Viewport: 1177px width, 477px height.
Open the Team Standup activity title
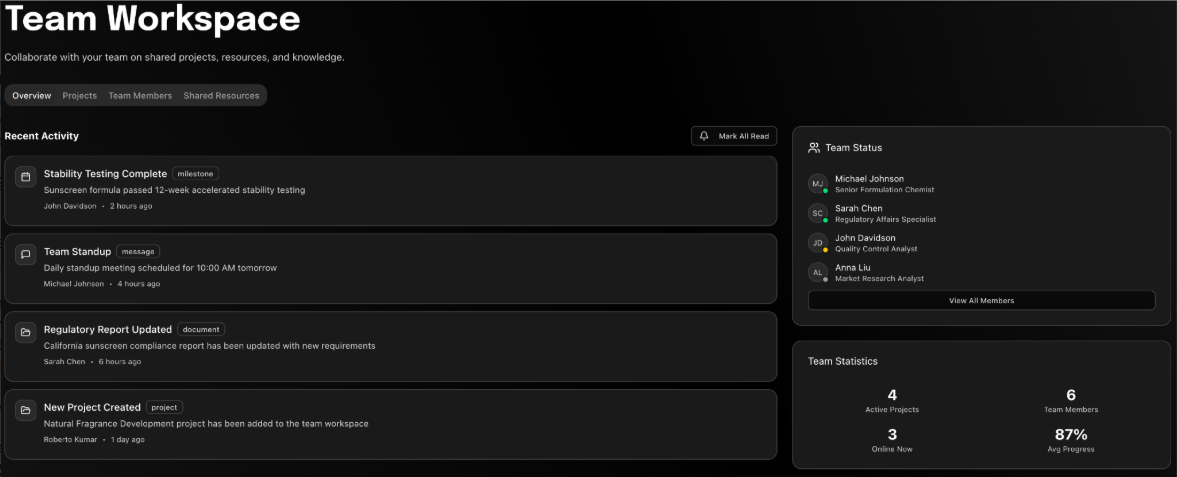[77, 252]
